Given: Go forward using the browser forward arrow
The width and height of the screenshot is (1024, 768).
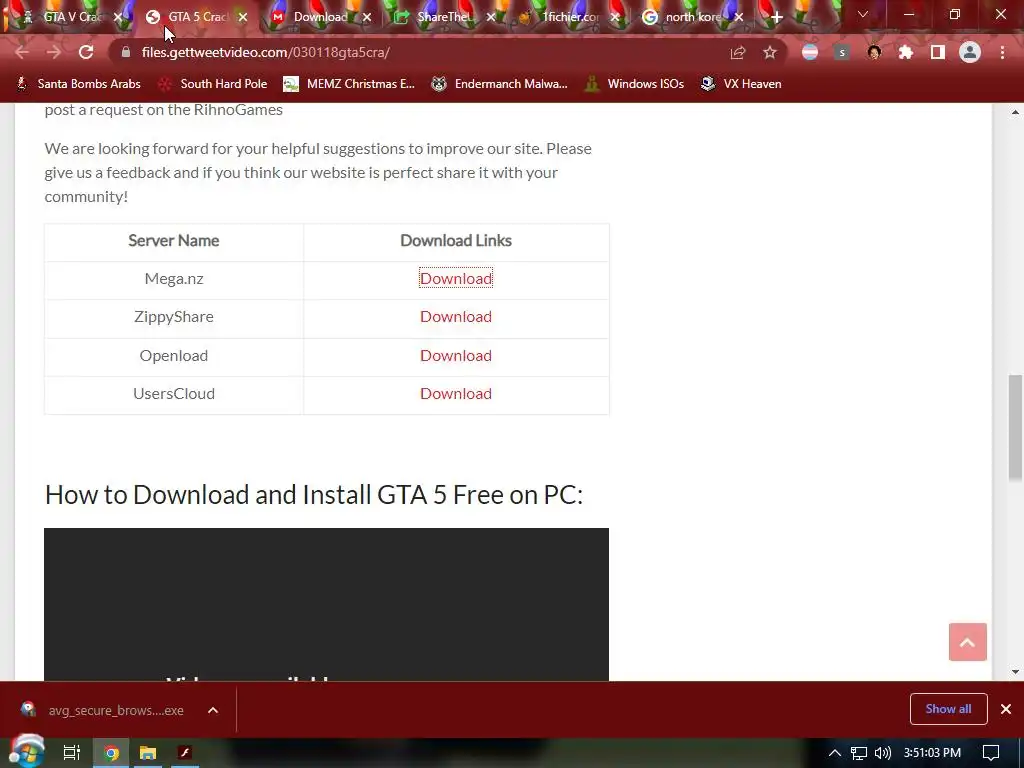Looking at the screenshot, I should coord(54,52).
